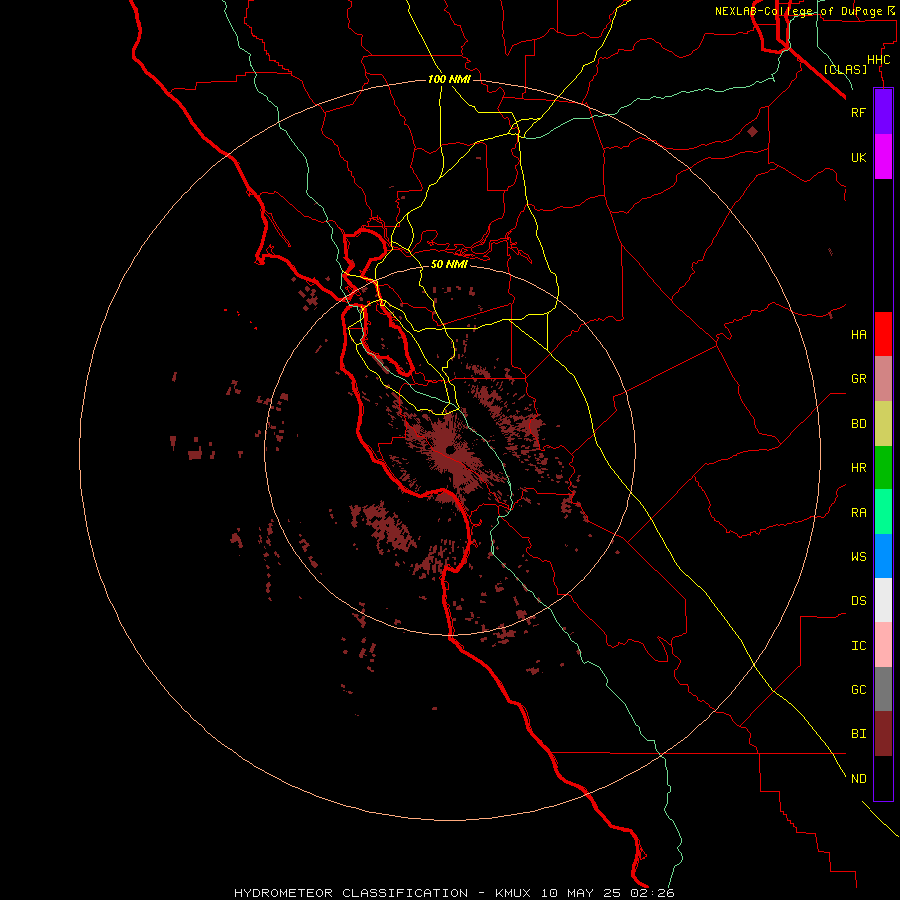
Task: Click the HR legend label
Action: click(x=858, y=468)
